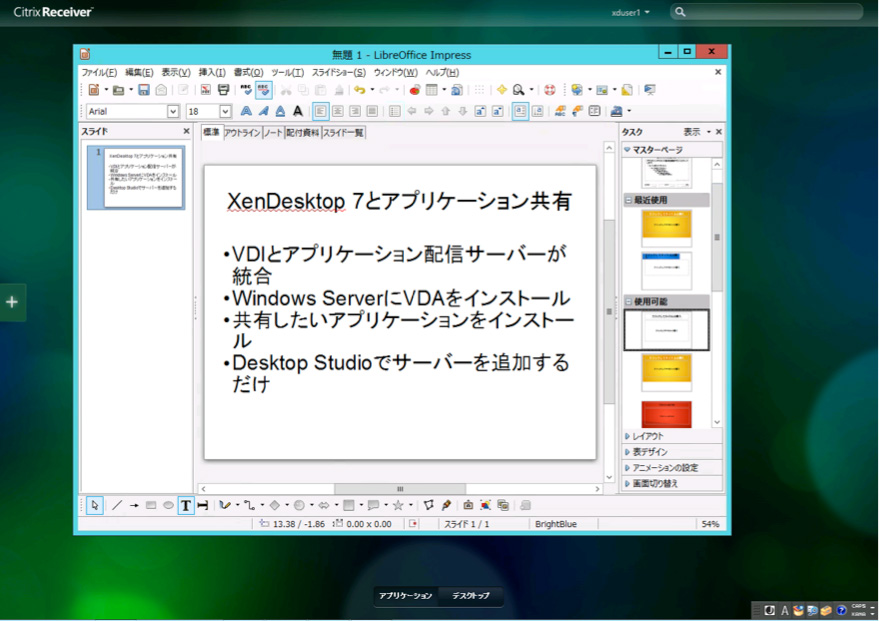
Task: Open the Navigator star icon
Action: 502,90
